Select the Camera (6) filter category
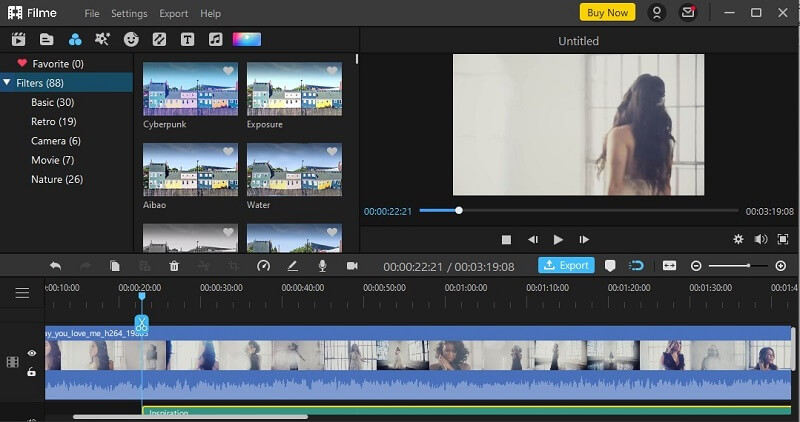 pyautogui.click(x=56, y=141)
